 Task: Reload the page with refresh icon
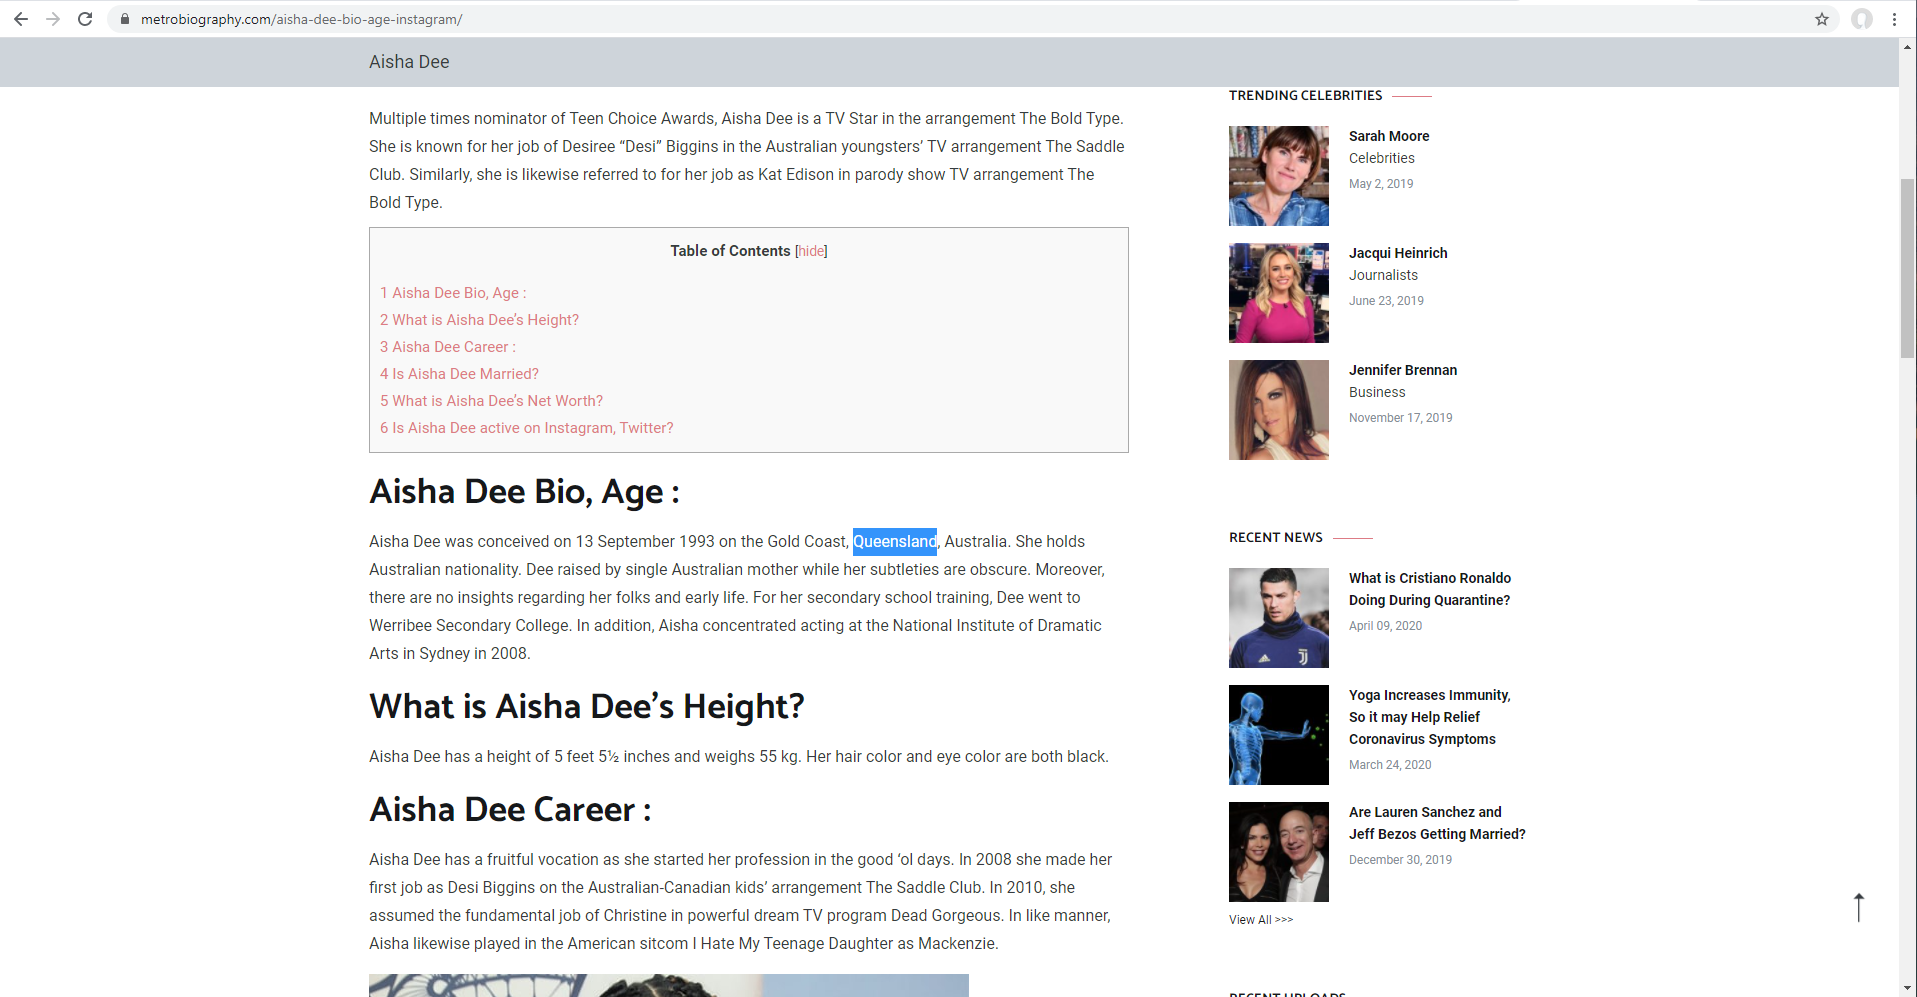coord(85,19)
